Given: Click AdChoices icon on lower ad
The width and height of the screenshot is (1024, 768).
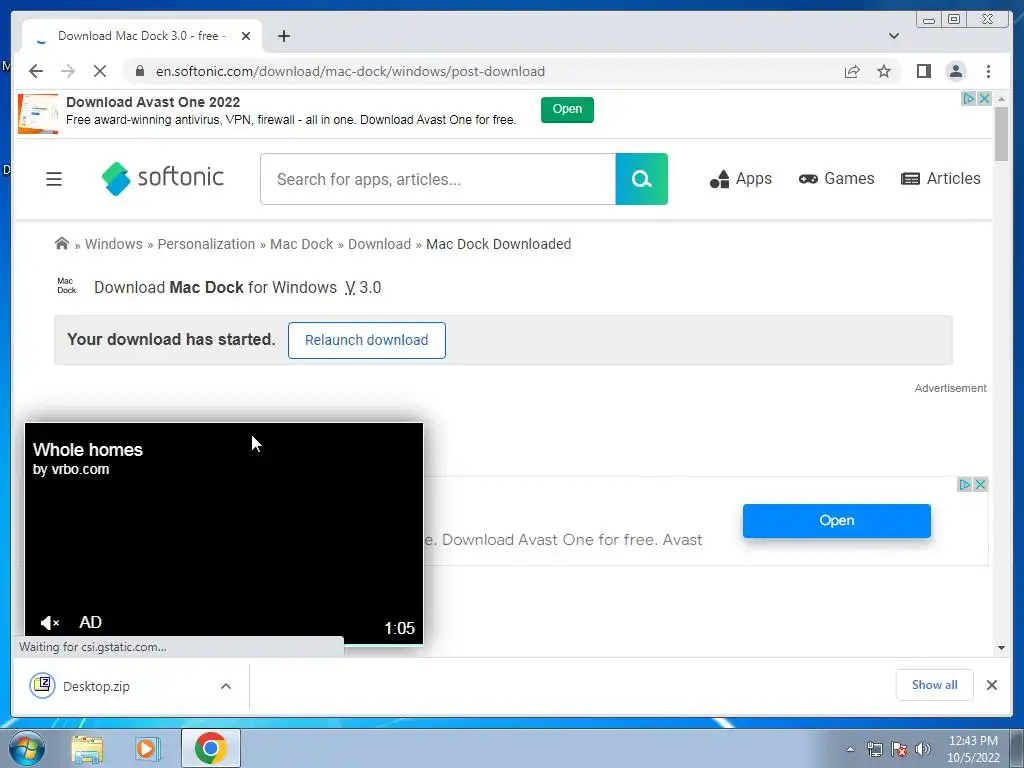Looking at the screenshot, I should click(965, 485).
